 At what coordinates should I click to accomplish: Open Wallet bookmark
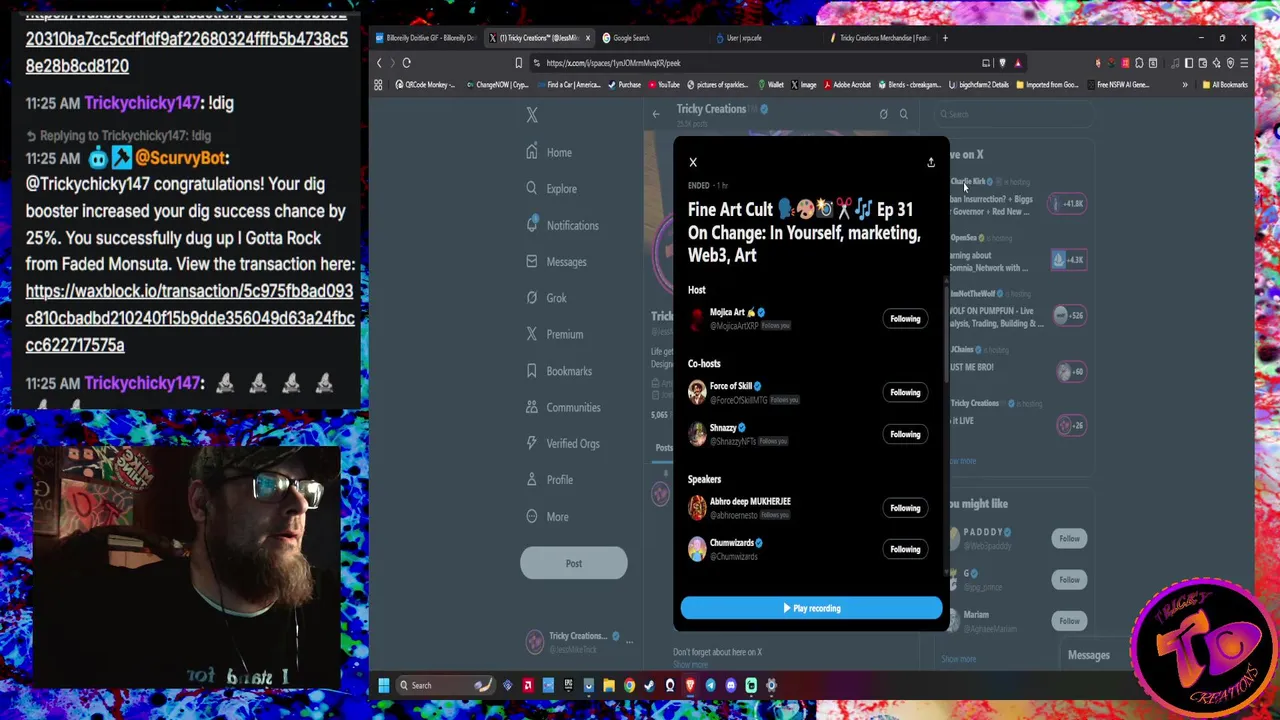(x=771, y=85)
